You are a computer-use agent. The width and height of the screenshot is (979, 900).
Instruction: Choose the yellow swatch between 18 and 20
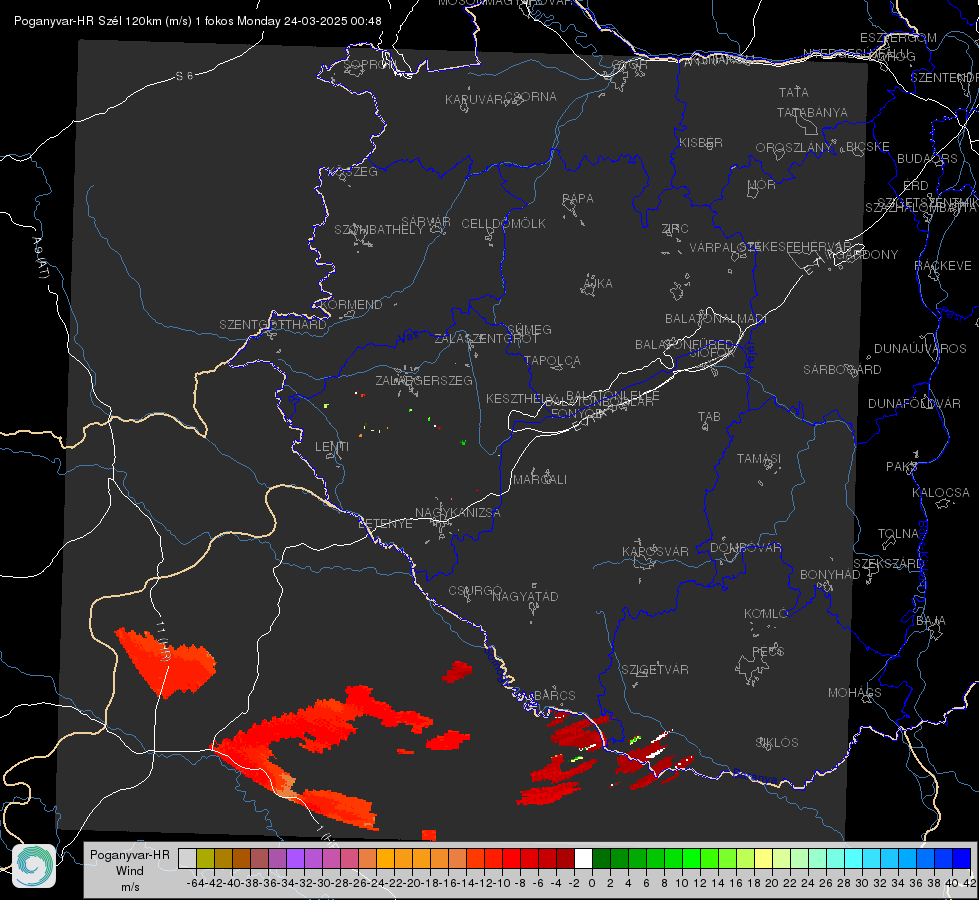[763, 858]
